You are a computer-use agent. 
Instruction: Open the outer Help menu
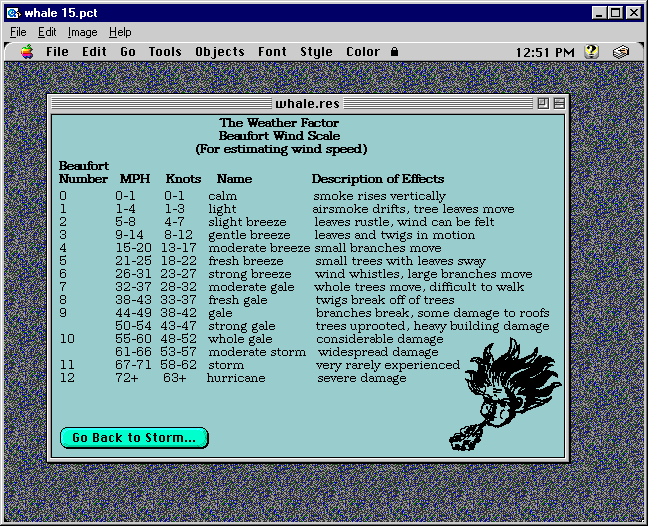pos(120,32)
